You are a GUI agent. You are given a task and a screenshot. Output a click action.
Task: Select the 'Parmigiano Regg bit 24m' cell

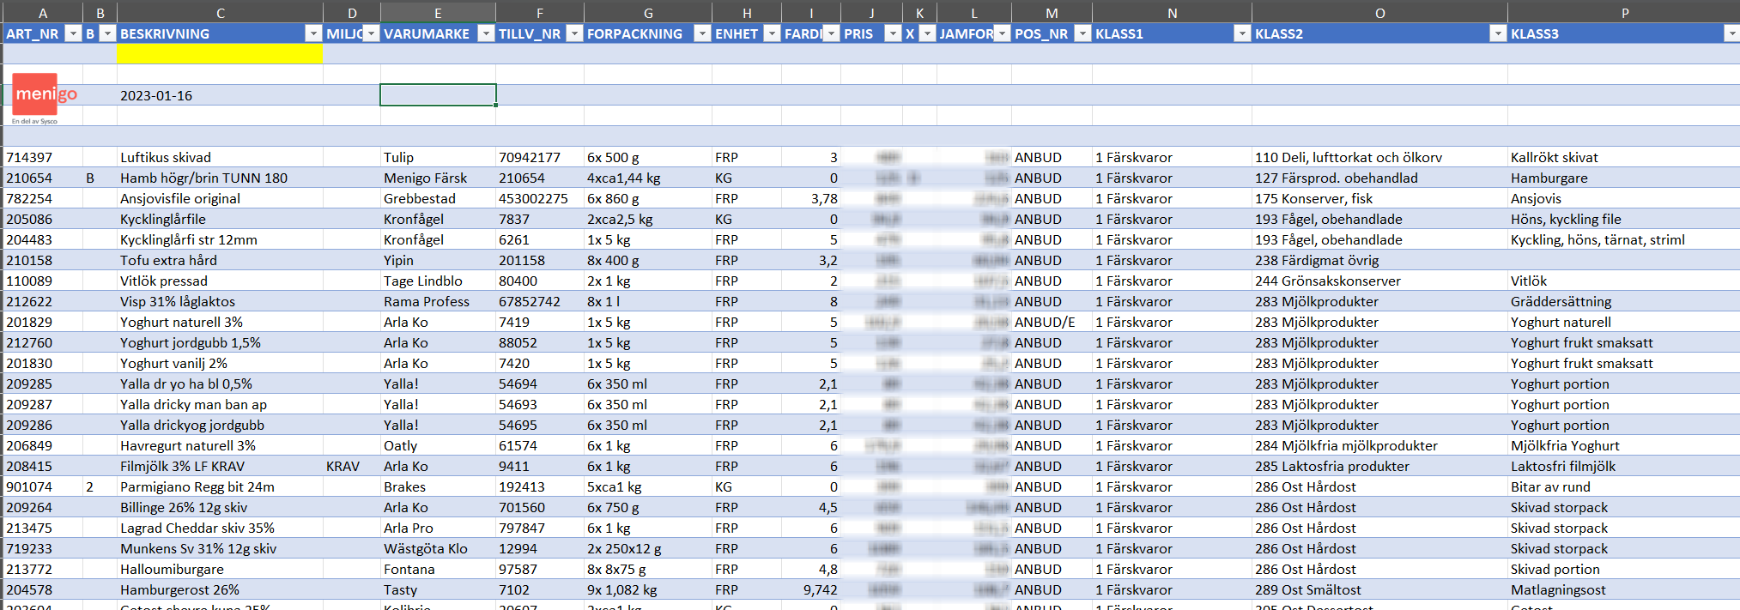(220, 487)
